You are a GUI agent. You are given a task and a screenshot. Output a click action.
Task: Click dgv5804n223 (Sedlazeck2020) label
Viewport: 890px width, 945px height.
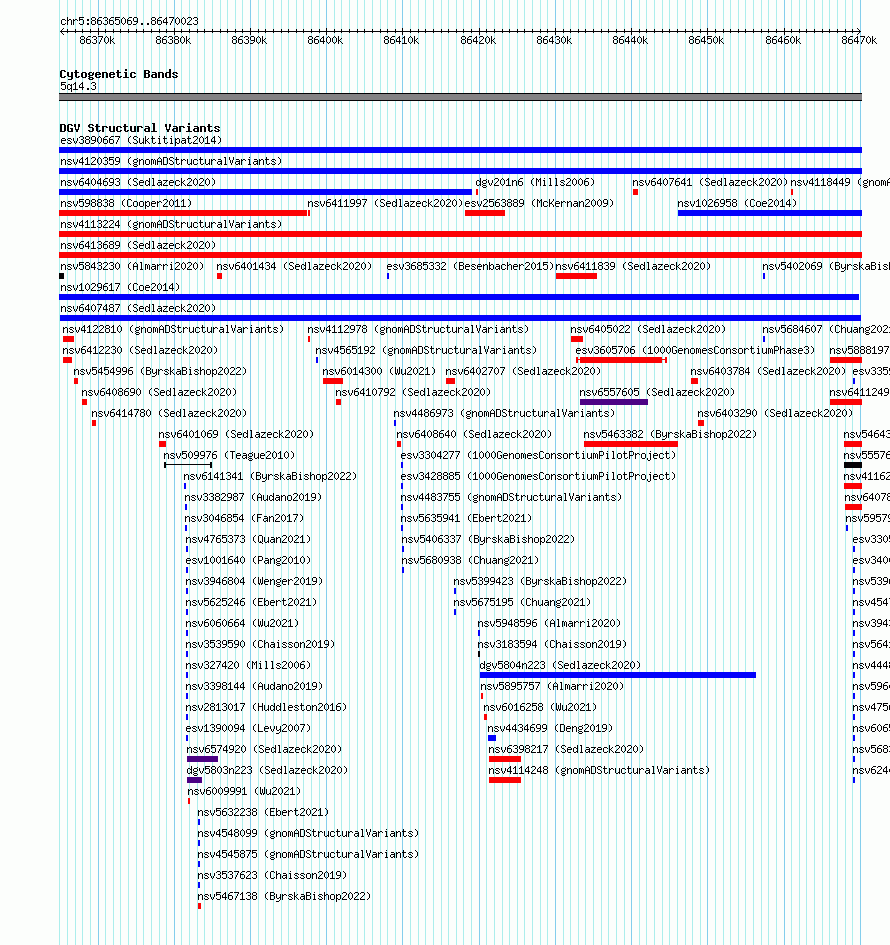pyautogui.click(x=560, y=665)
